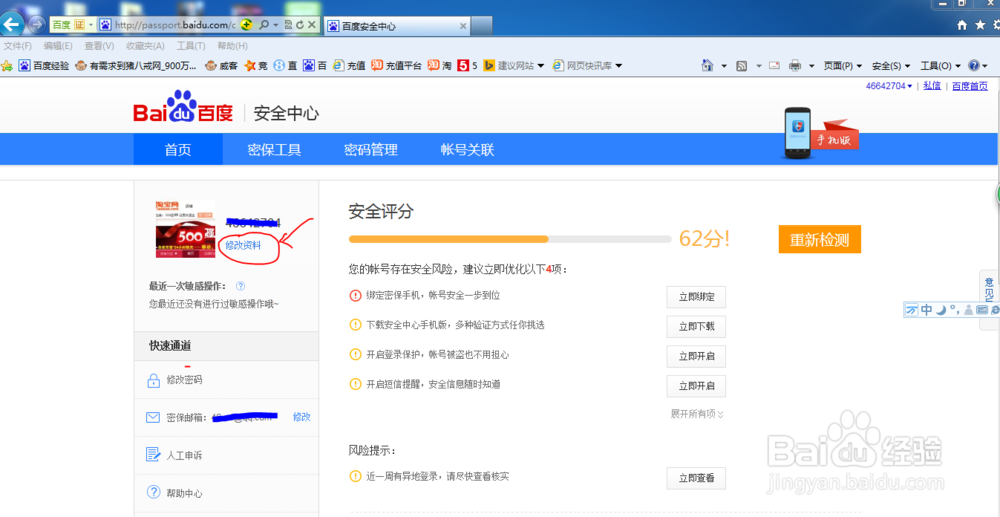This screenshot has width=1000, height=517.
Task: Click the 立即查看 button
Action: coord(696,478)
